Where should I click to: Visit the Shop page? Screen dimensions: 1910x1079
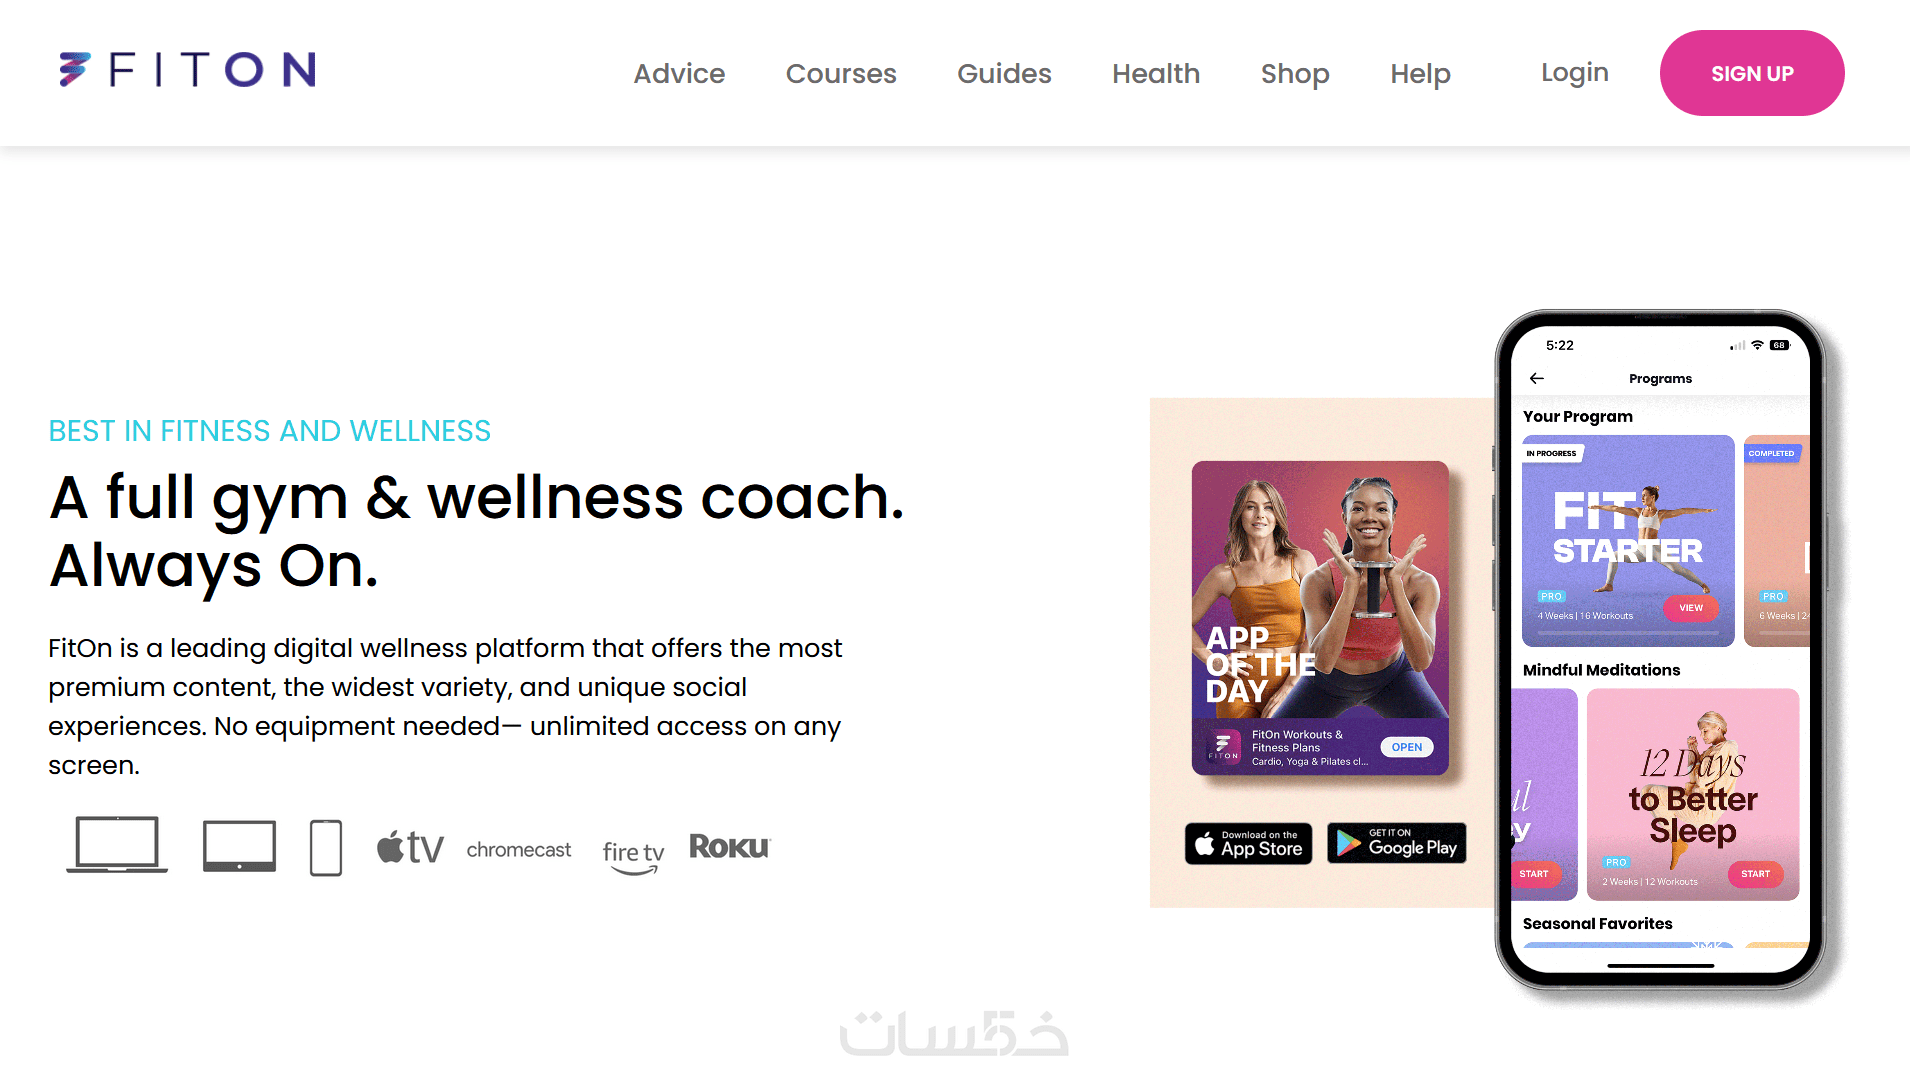(1295, 73)
